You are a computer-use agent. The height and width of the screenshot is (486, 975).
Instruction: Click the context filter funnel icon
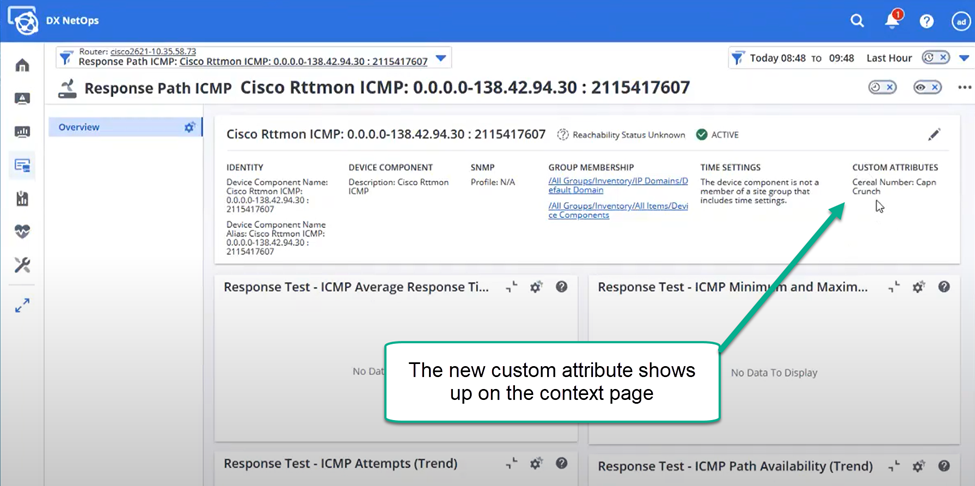[x=65, y=58]
